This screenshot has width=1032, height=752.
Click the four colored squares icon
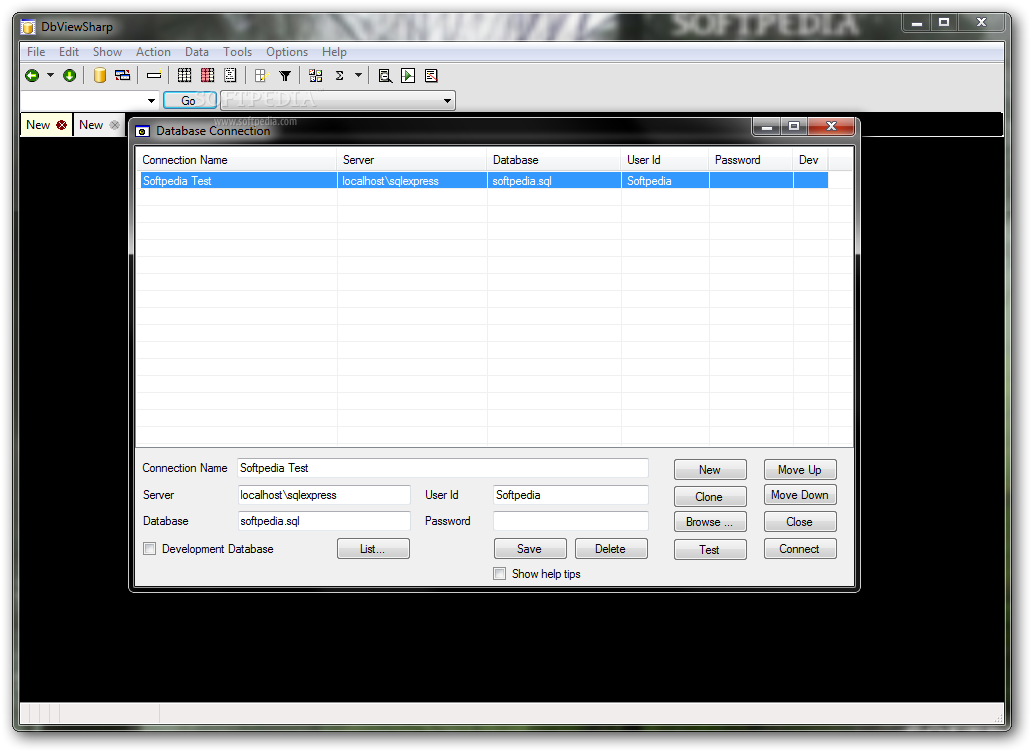316,76
